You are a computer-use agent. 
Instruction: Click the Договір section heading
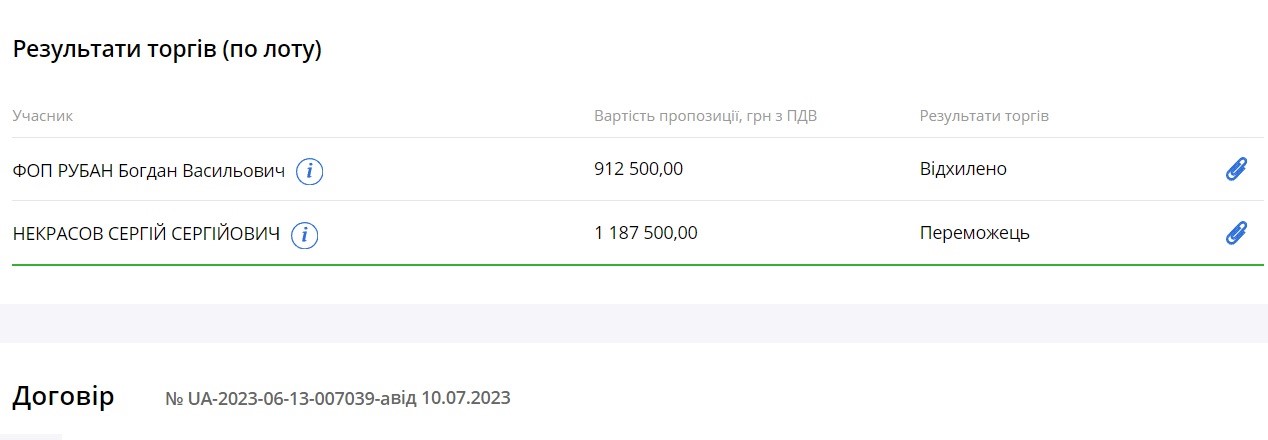pyautogui.click(x=63, y=397)
